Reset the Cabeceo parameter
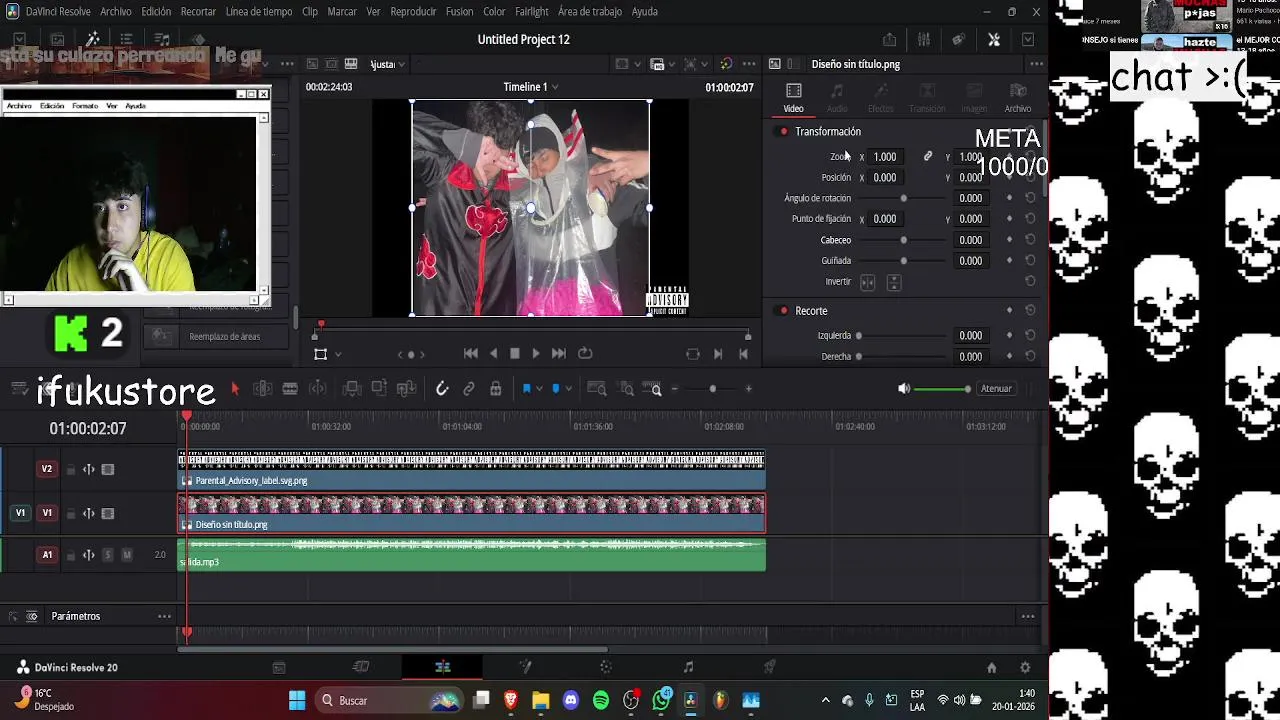Viewport: 1280px width, 720px height. pos(1030,240)
